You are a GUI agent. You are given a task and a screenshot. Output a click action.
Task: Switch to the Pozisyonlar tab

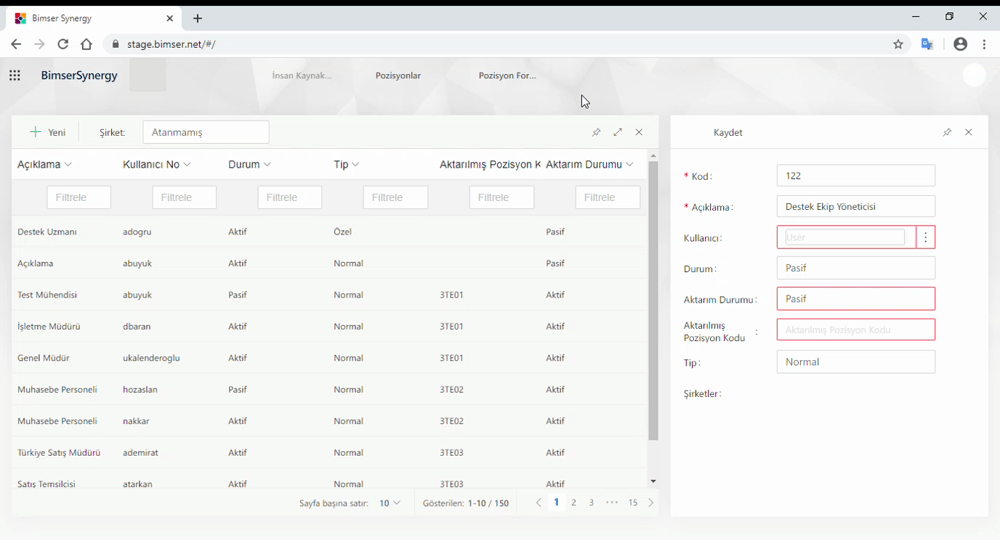tap(398, 76)
